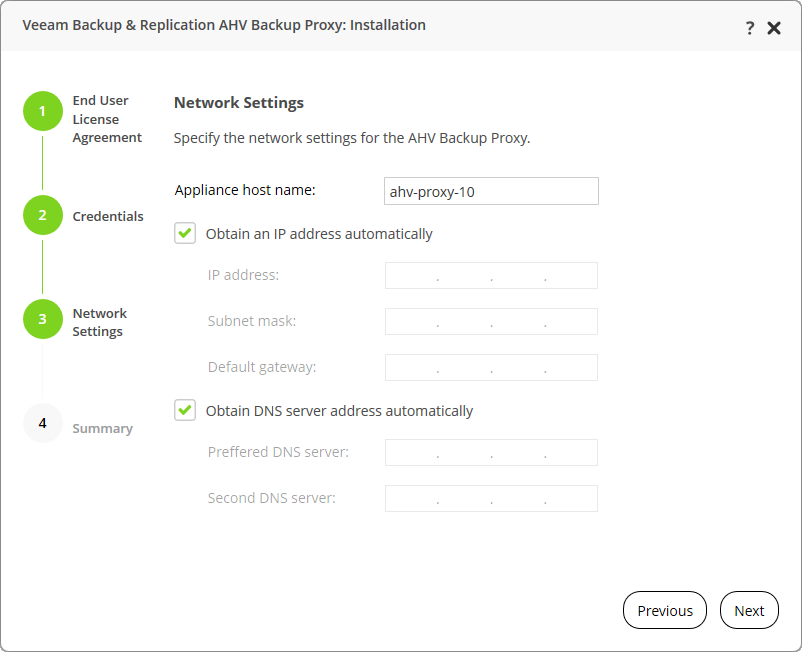This screenshot has height=652, width=802.
Task: Focus the Appliance host name field
Action: click(x=491, y=191)
